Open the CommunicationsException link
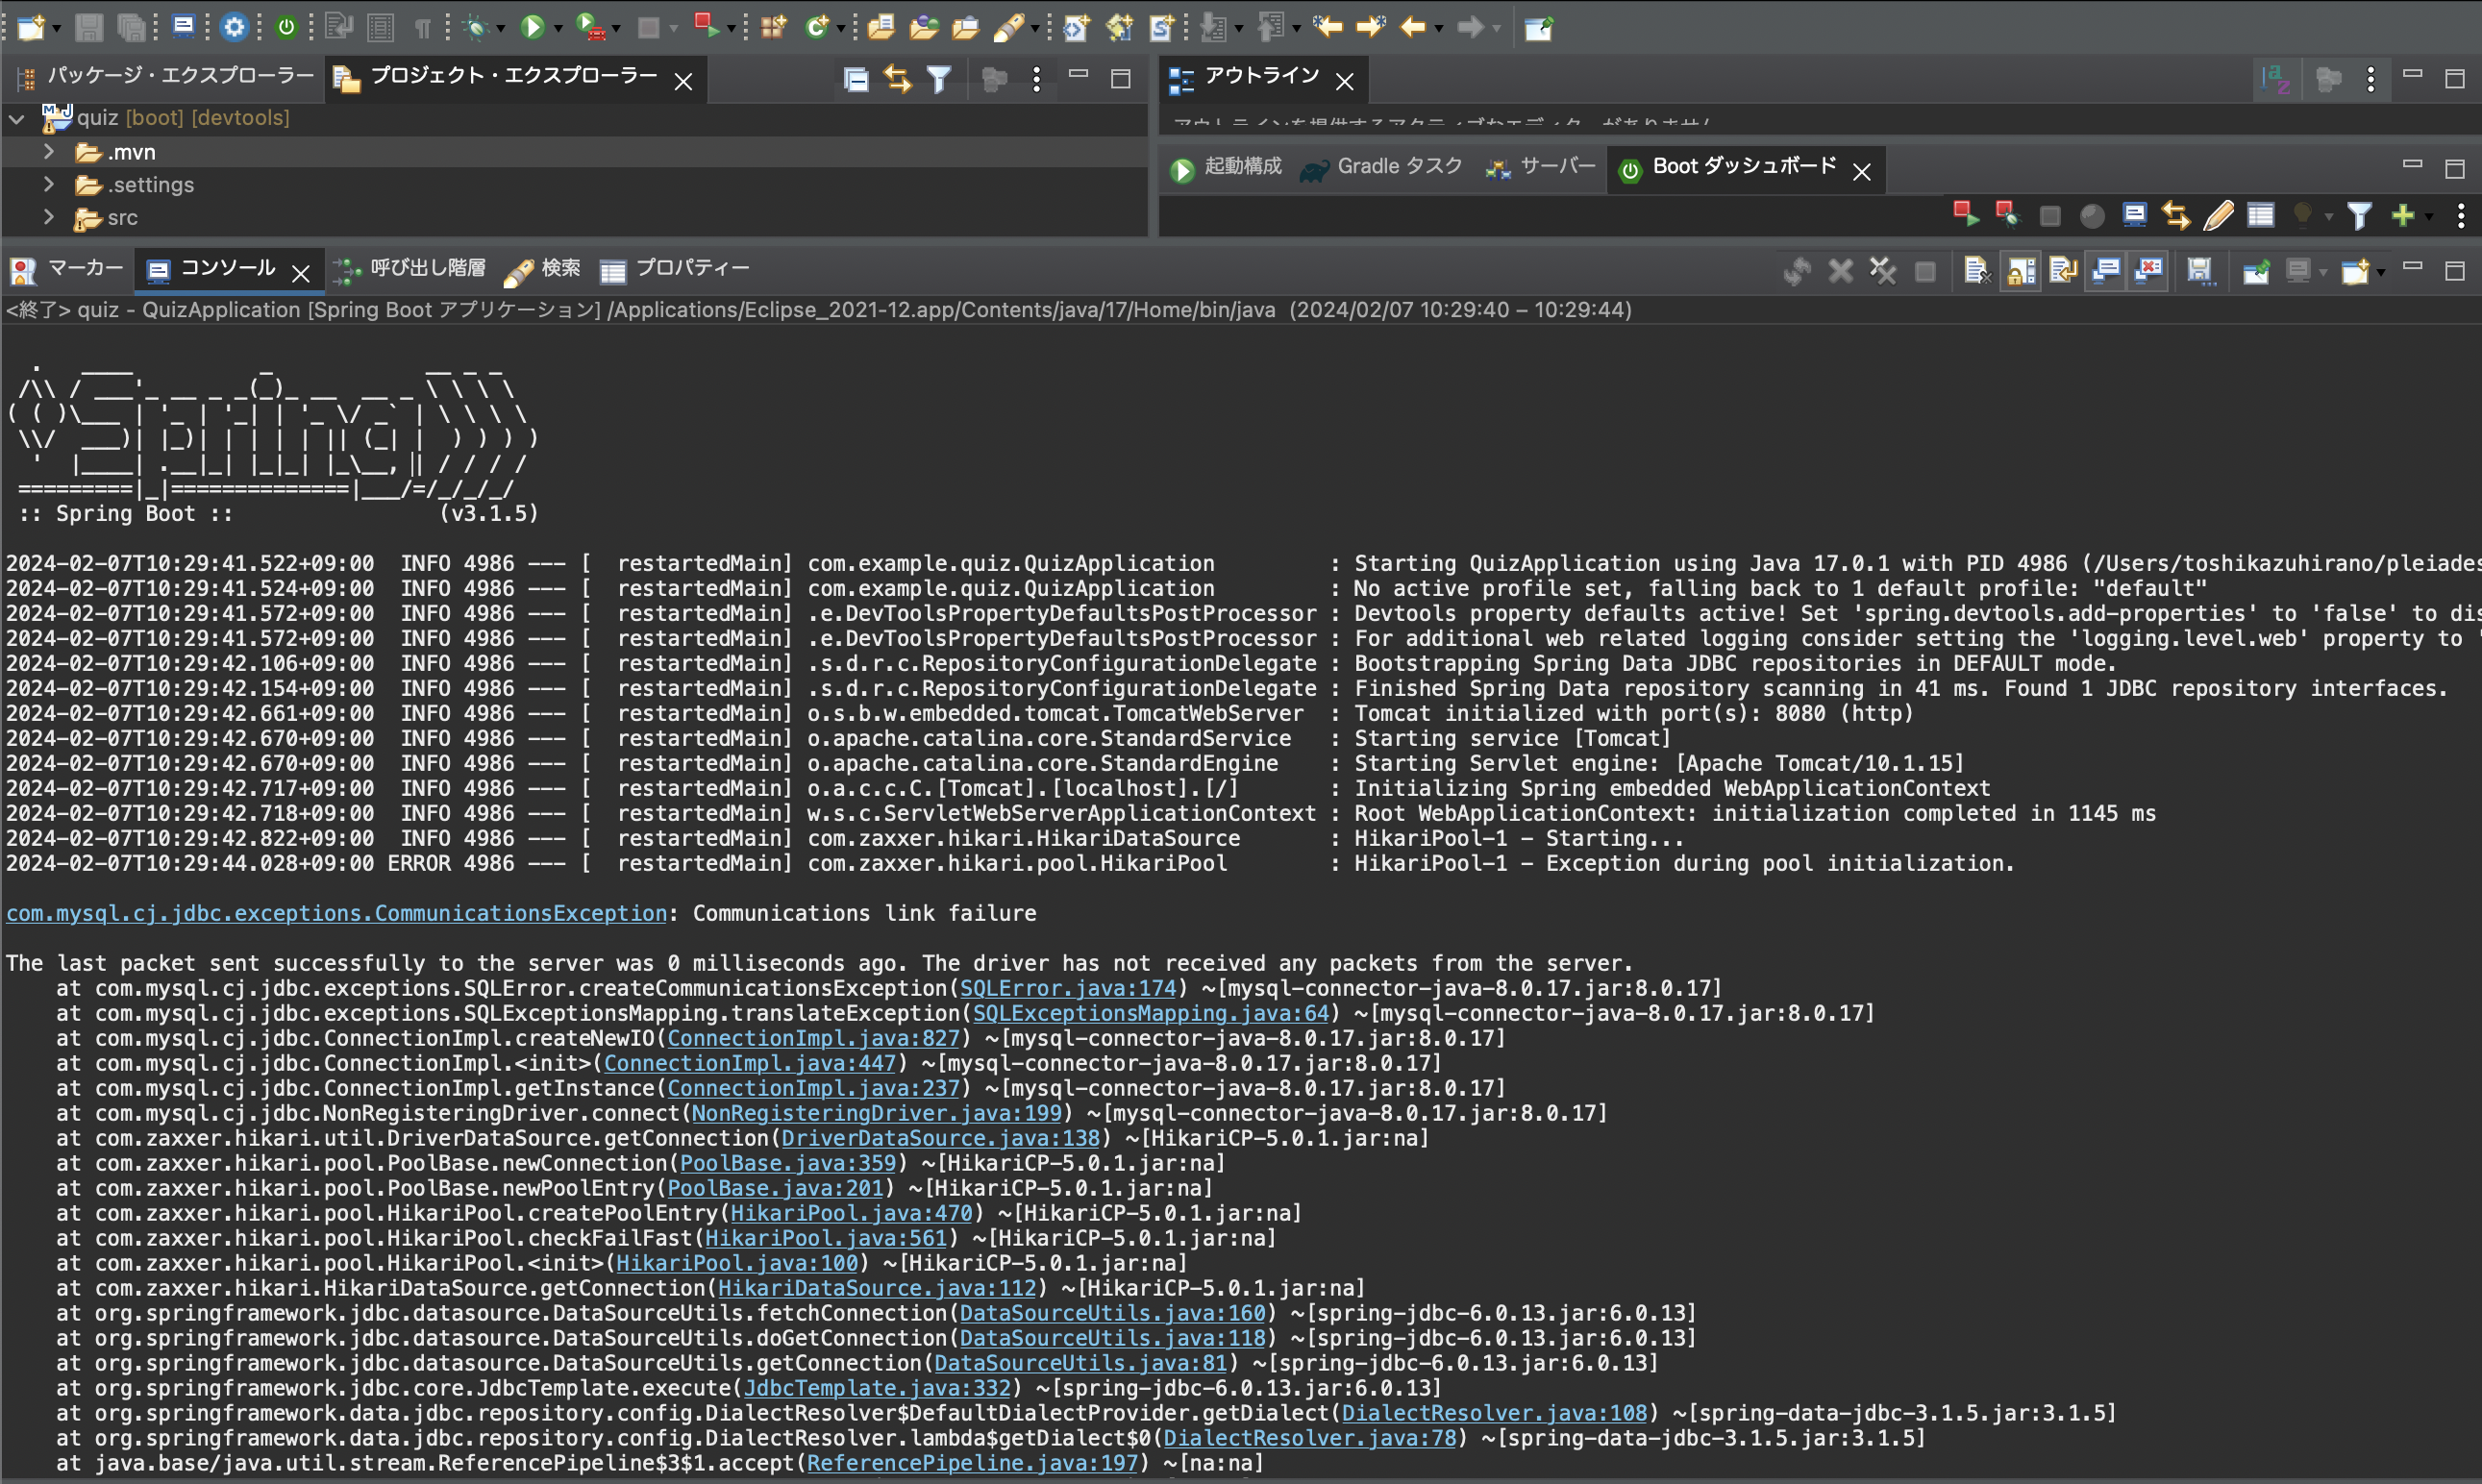Viewport: 2482px width, 1484px height. click(336, 913)
